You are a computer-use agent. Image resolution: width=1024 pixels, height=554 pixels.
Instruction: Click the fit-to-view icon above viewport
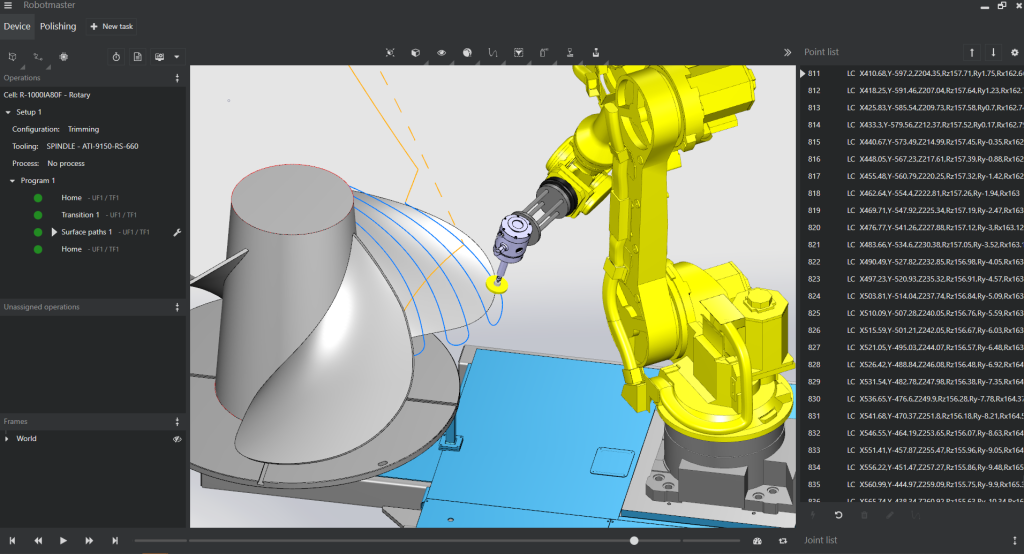click(390, 52)
